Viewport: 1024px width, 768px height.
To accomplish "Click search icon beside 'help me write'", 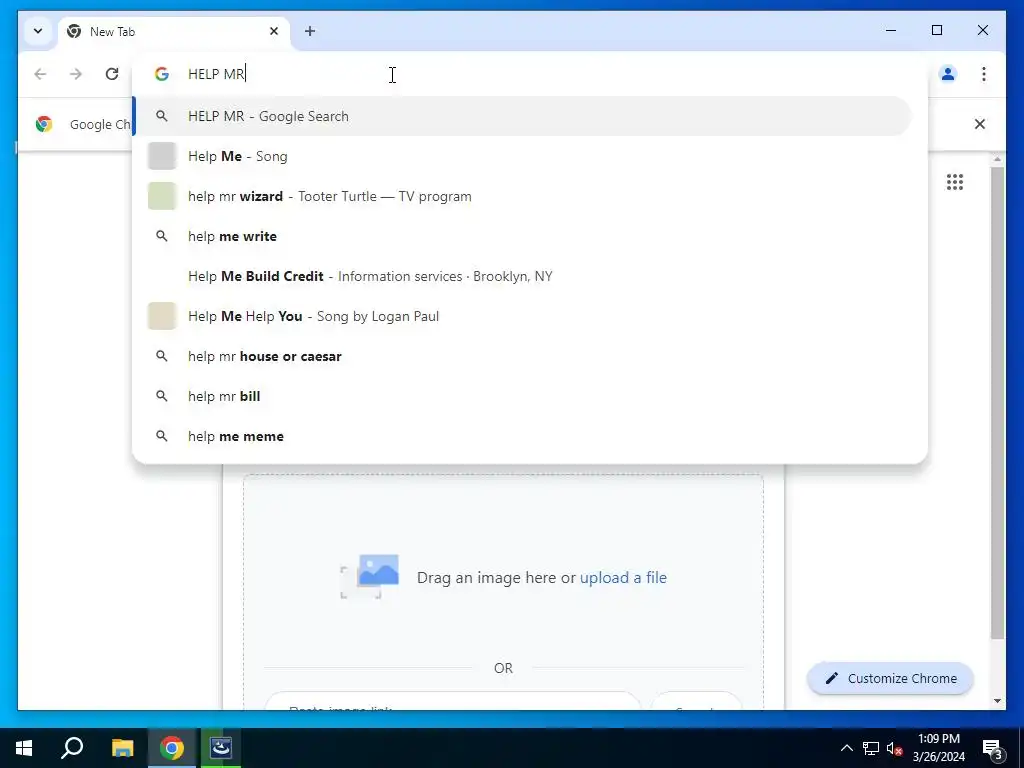I will 162,236.
